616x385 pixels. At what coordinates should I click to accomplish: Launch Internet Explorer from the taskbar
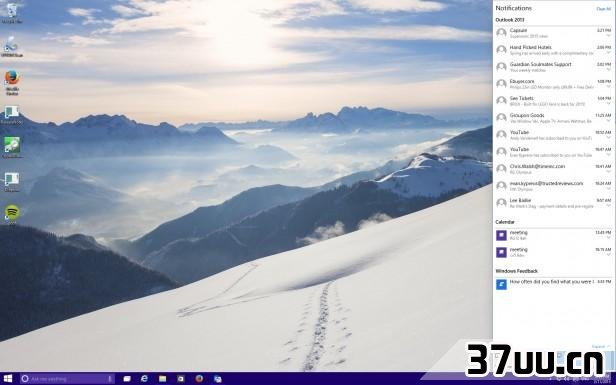[x=144, y=379]
